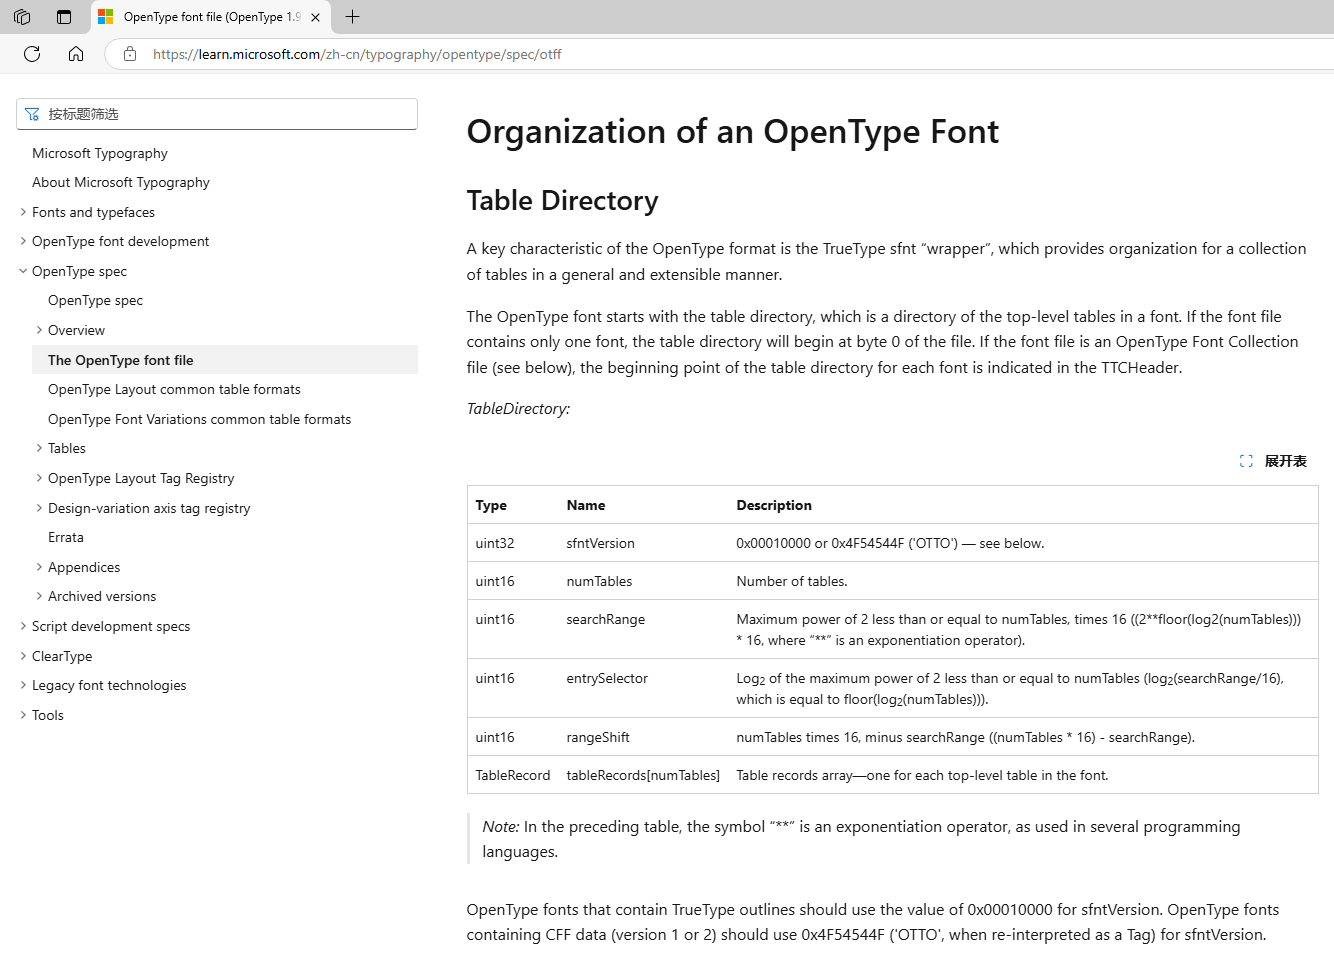Expand OpenType Layout Tag Registry node

tap(39, 478)
